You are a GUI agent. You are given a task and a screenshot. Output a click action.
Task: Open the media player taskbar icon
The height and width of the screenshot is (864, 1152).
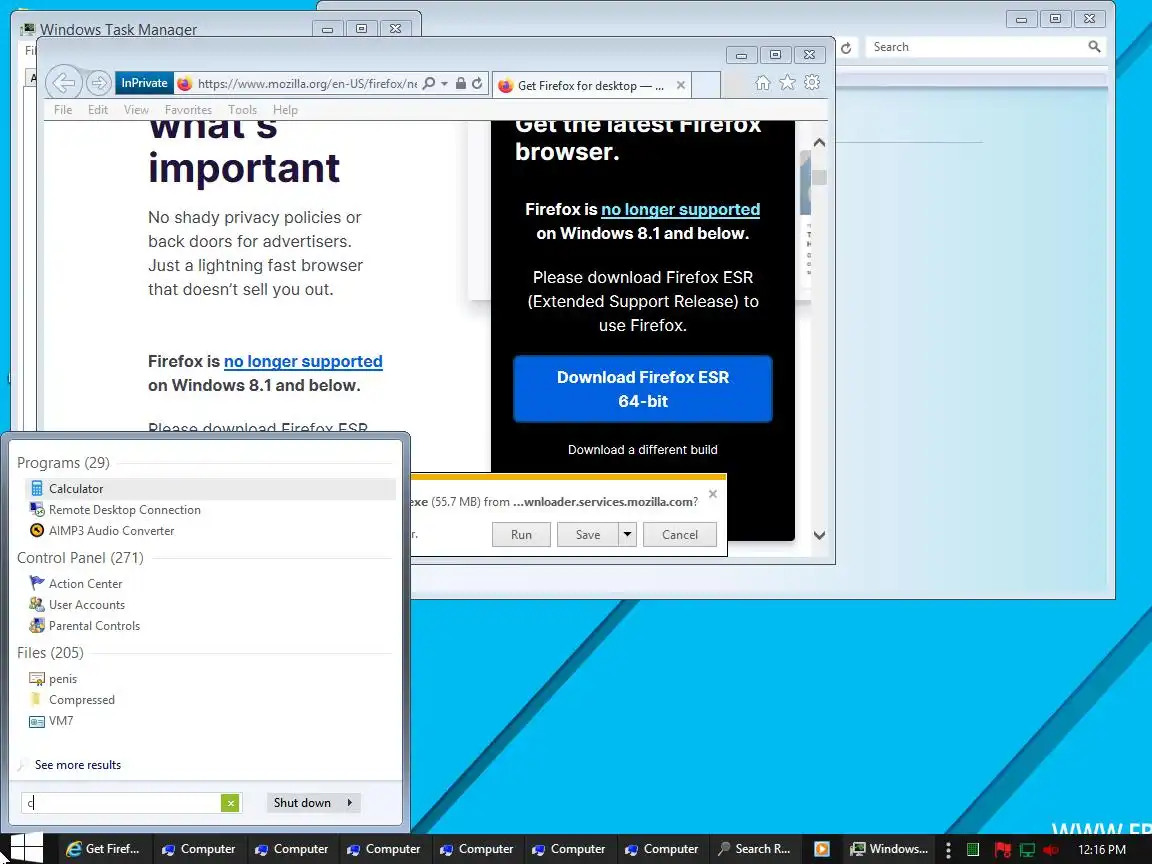coord(821,849)
